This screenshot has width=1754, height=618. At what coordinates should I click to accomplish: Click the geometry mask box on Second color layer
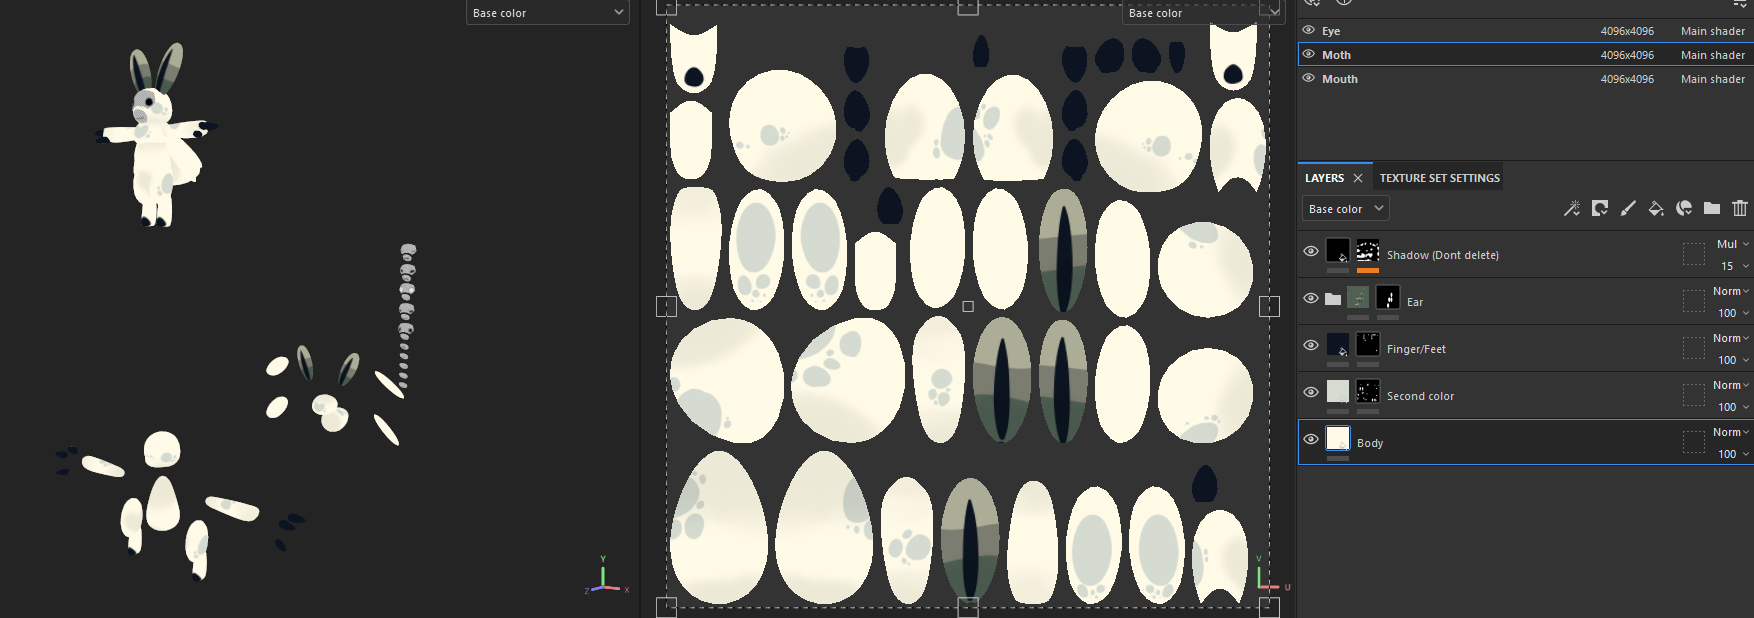click(x=1694, y=395)
